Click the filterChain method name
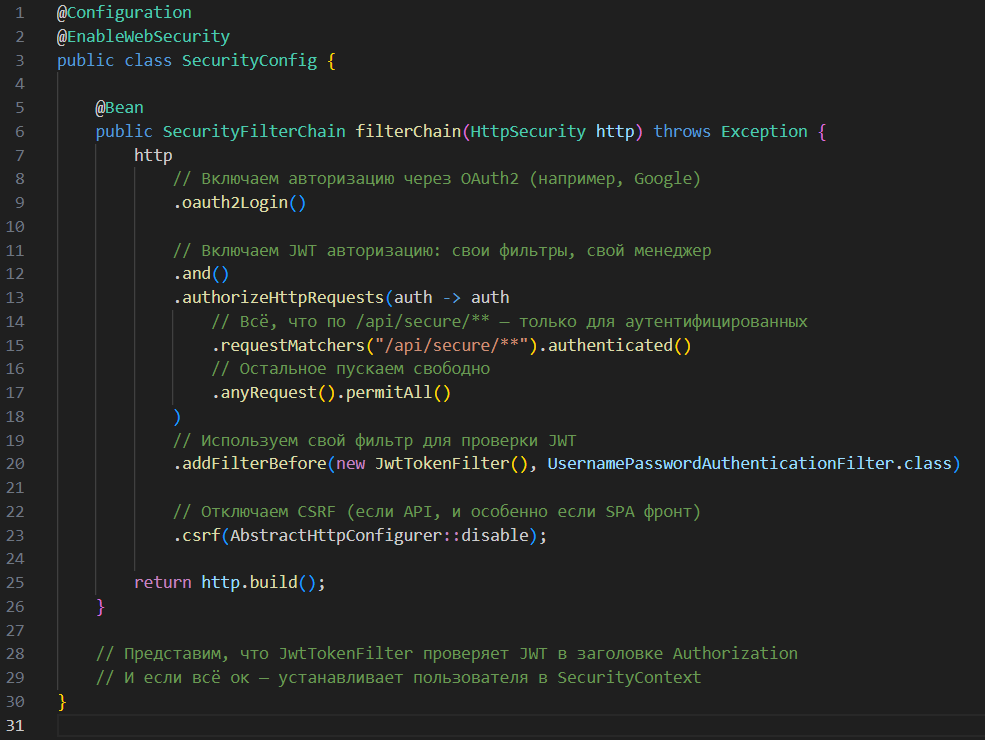 tap(408, 132)
